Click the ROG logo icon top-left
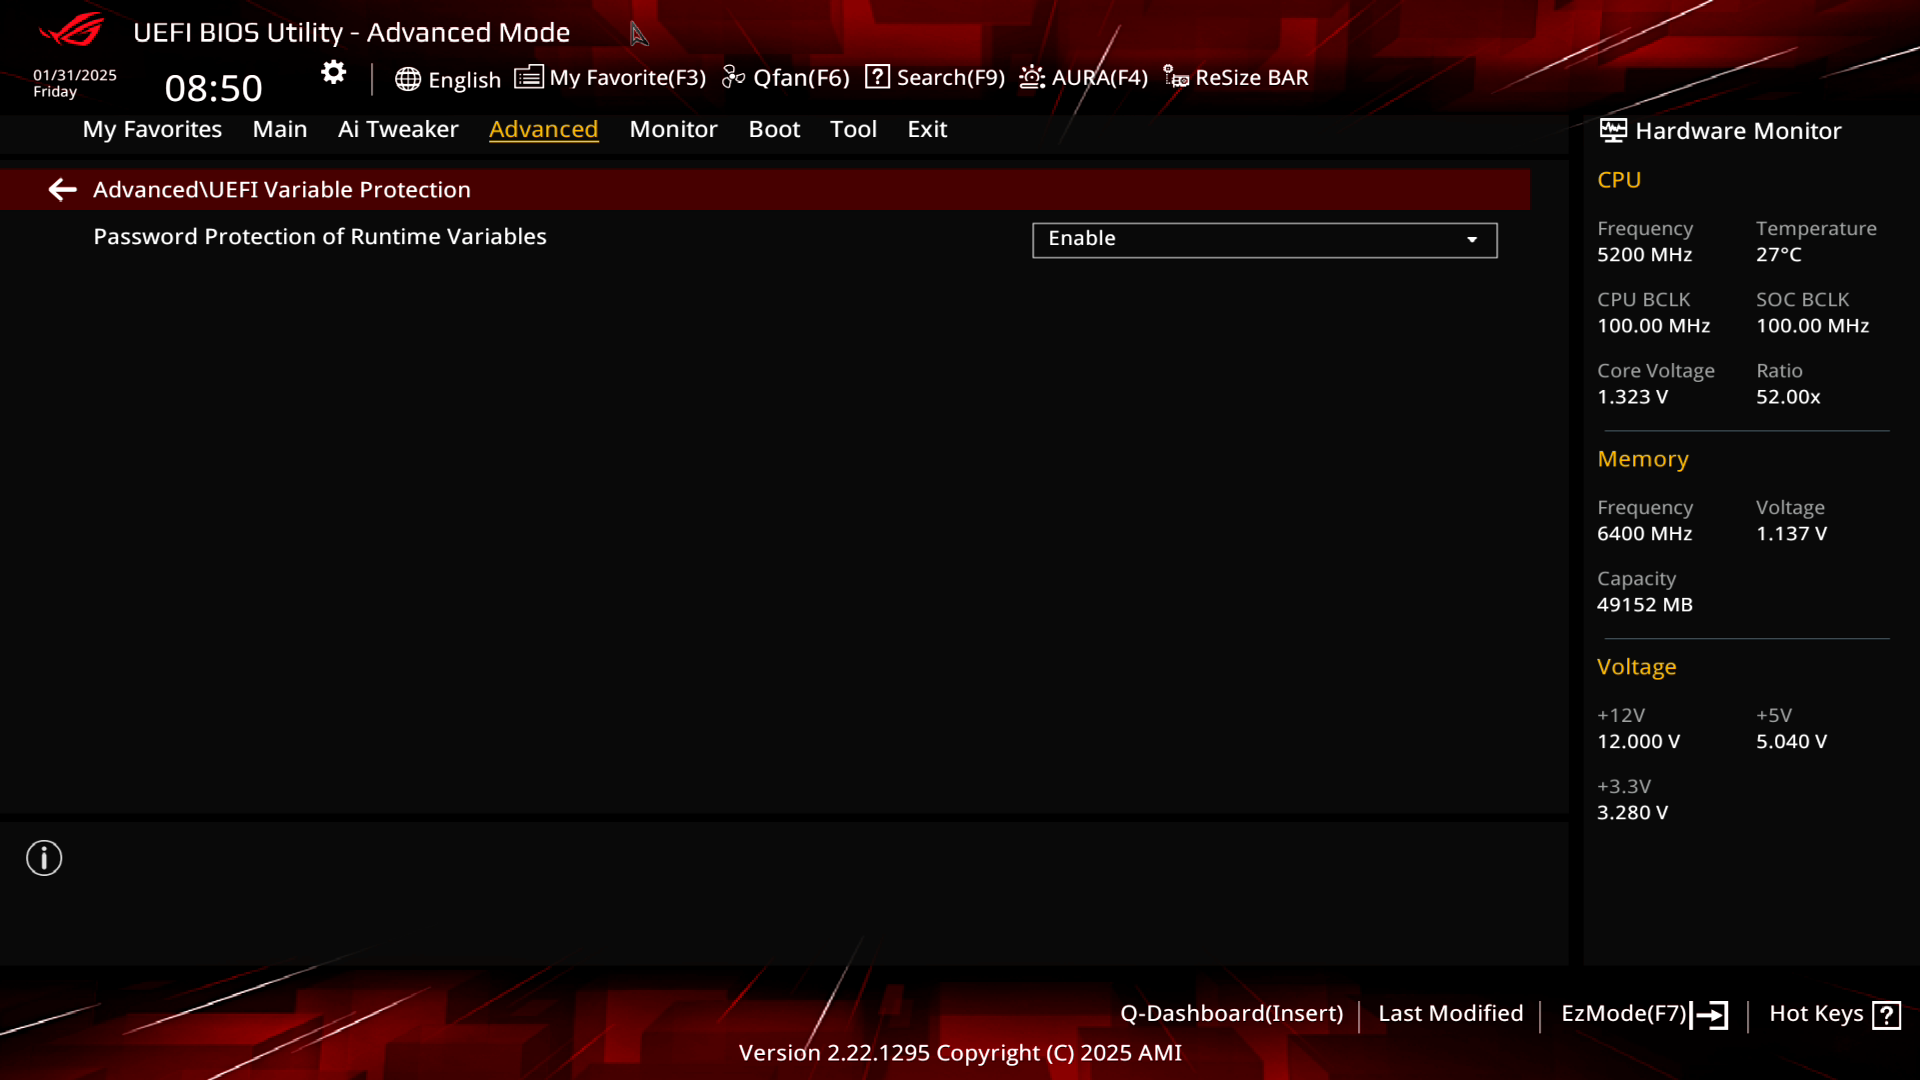Image resolution: width=1920 pixels, height=1080 pixels. [x=73, y=29]
